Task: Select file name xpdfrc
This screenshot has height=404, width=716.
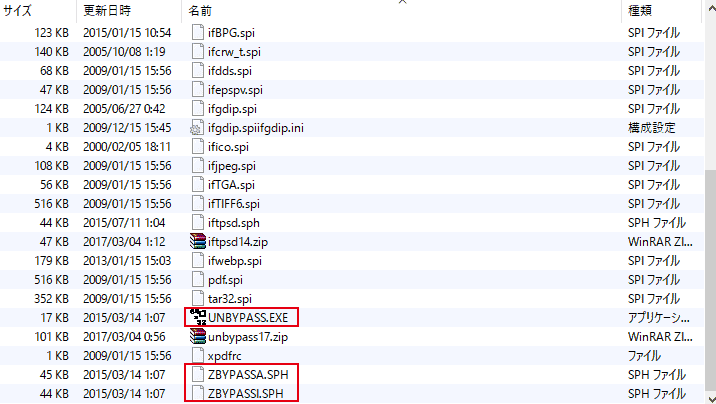Action: click(225, 356)
